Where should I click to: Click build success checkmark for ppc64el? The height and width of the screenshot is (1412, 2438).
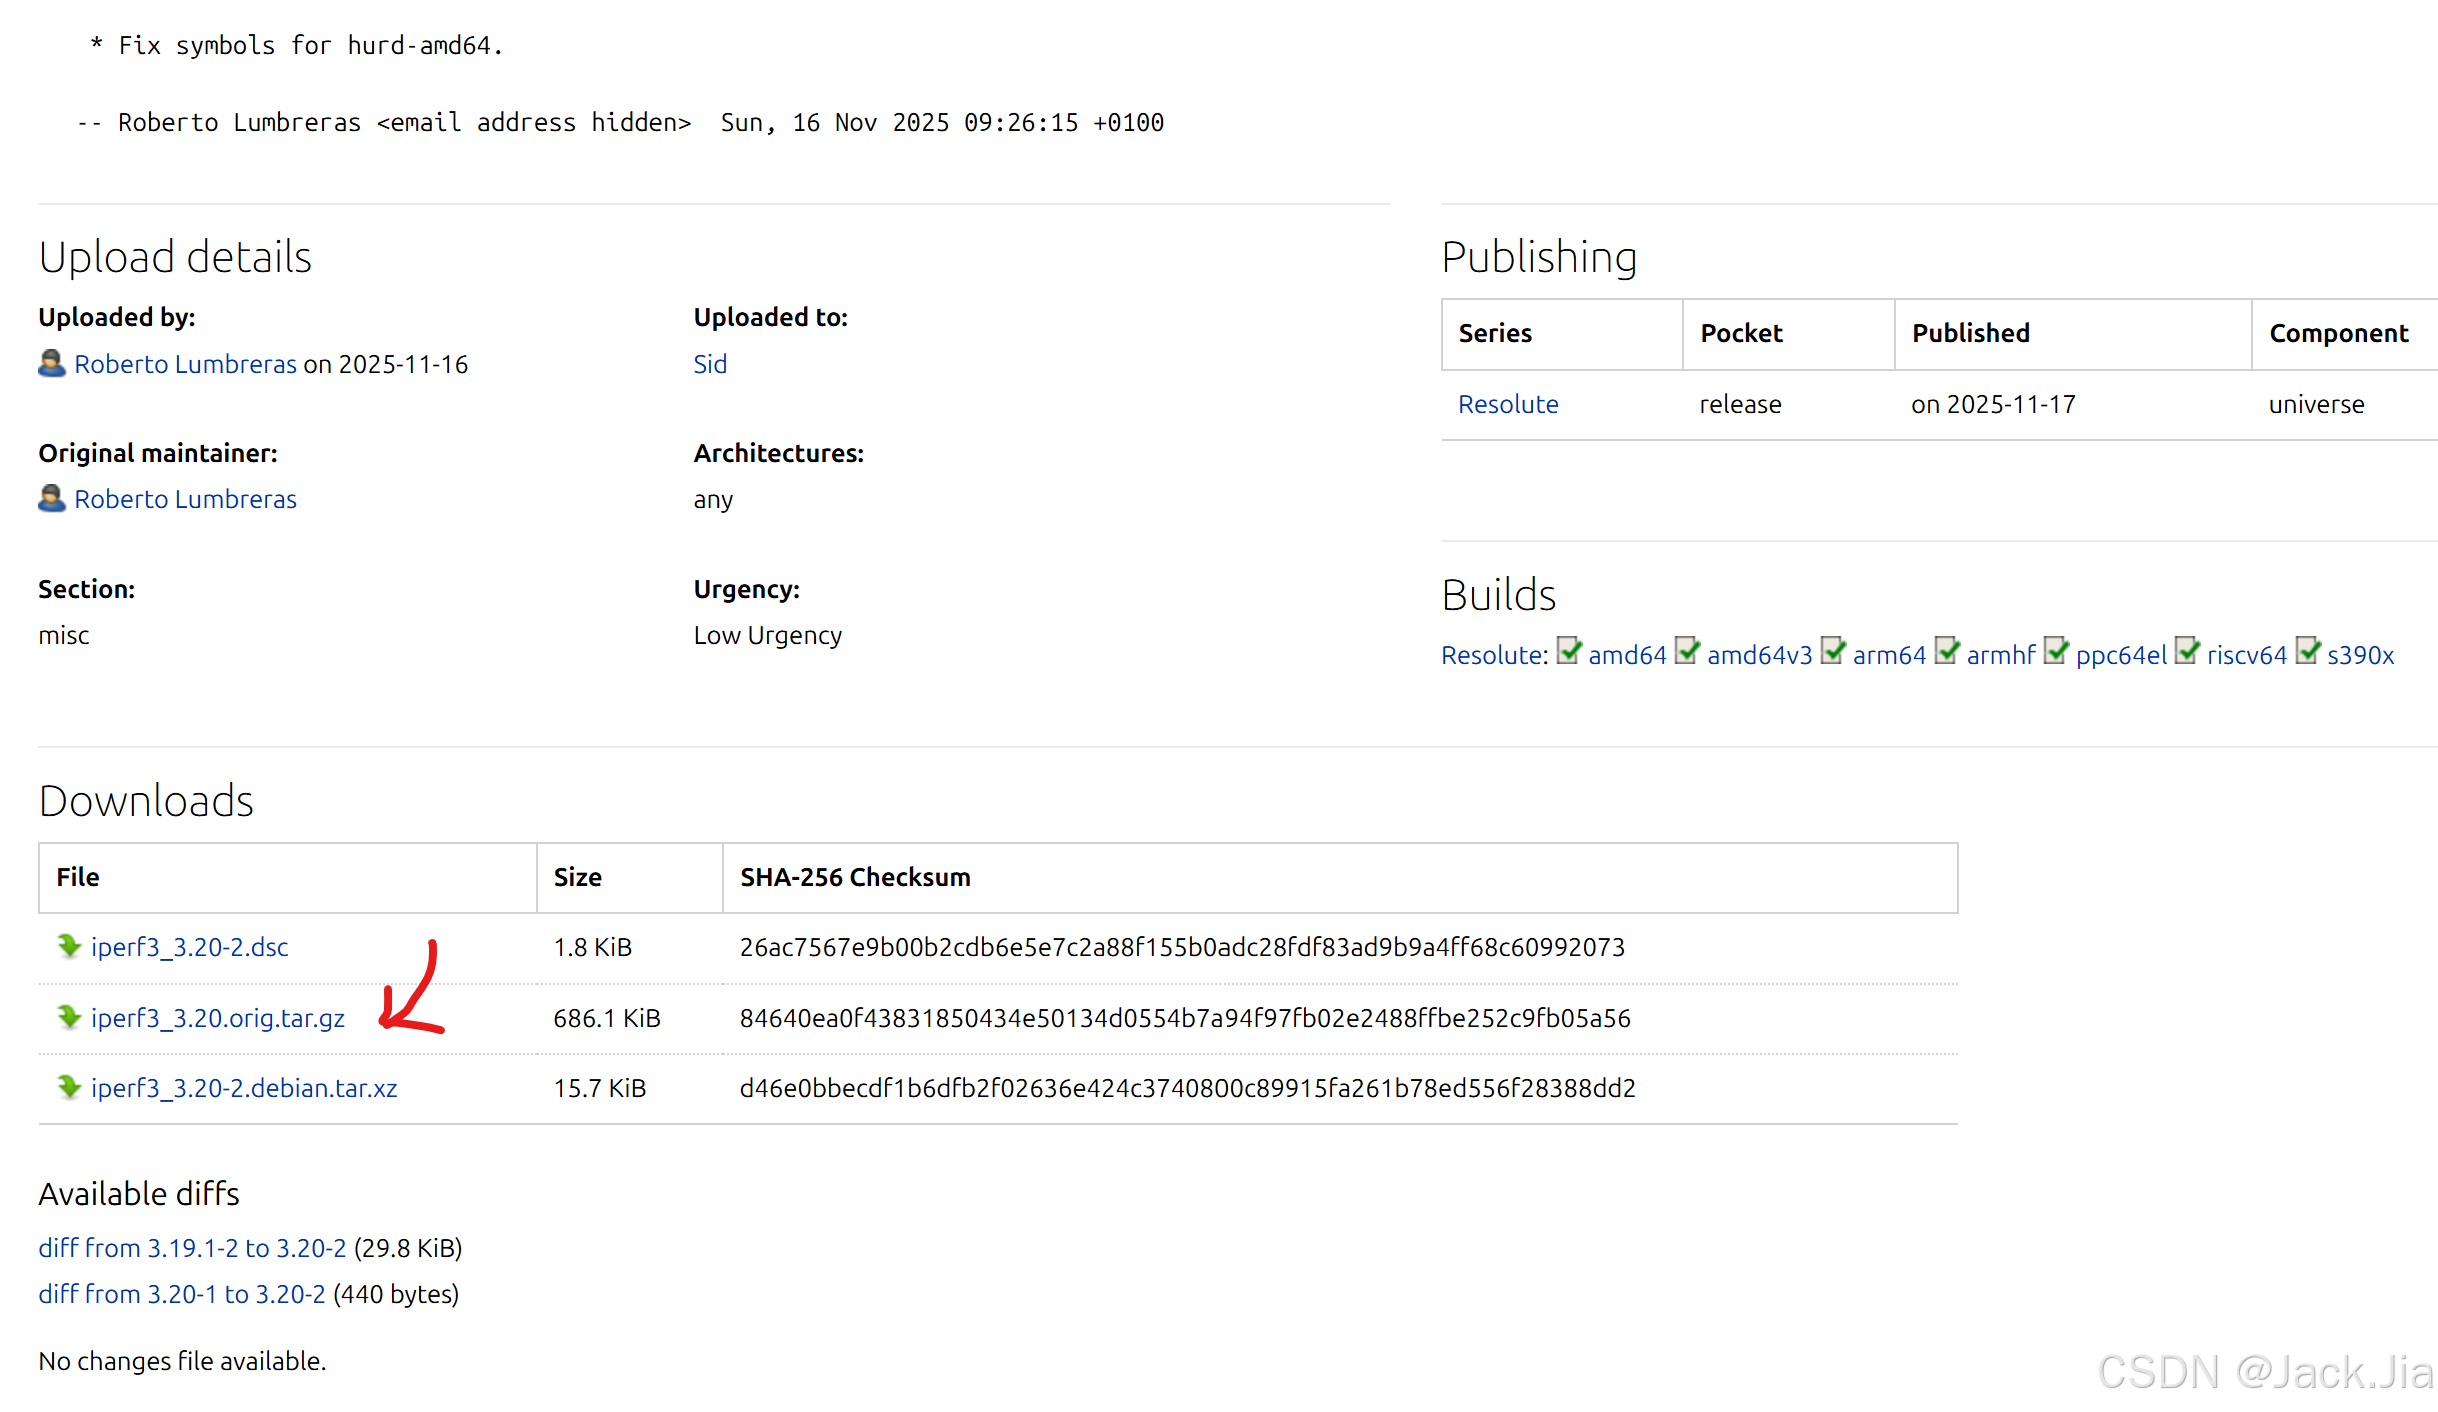pyautogui.click(x=2055, y=652)
